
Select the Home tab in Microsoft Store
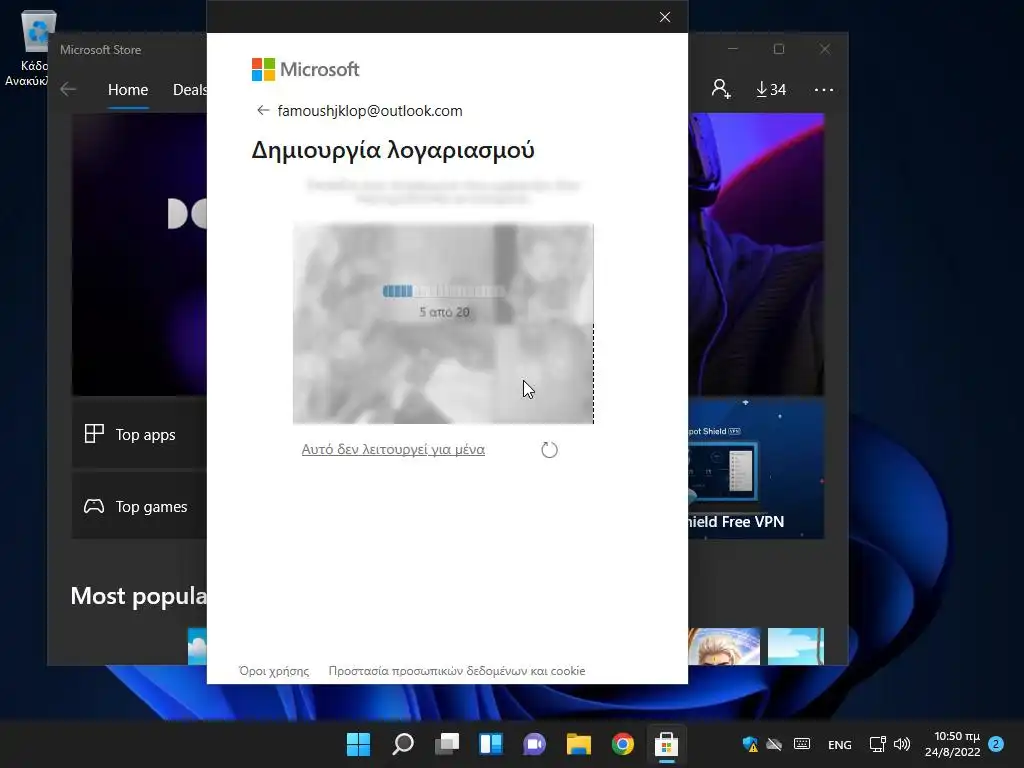pos(128,89)
